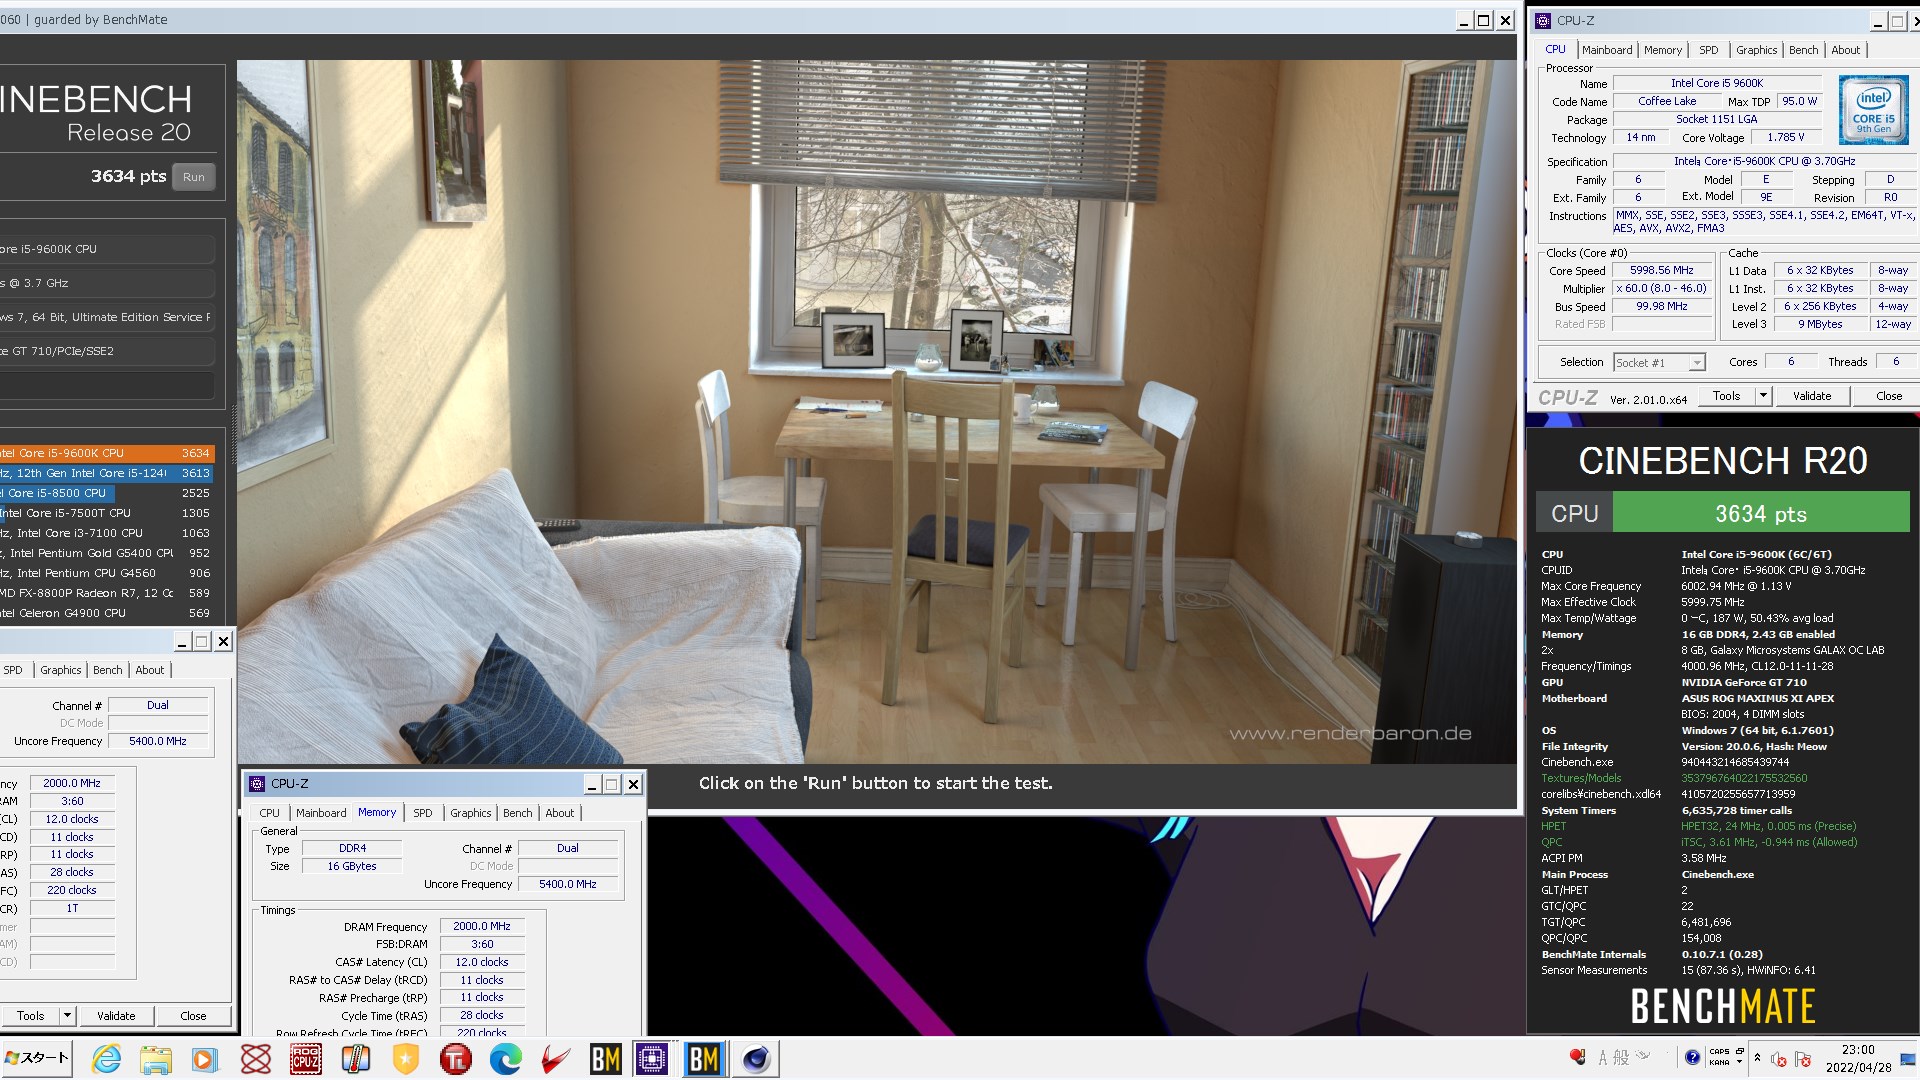This screenshot has height=1080, width=1920.
Task: Click the IME red ball icon in language bar
Action: (x=1578, y=1057)
